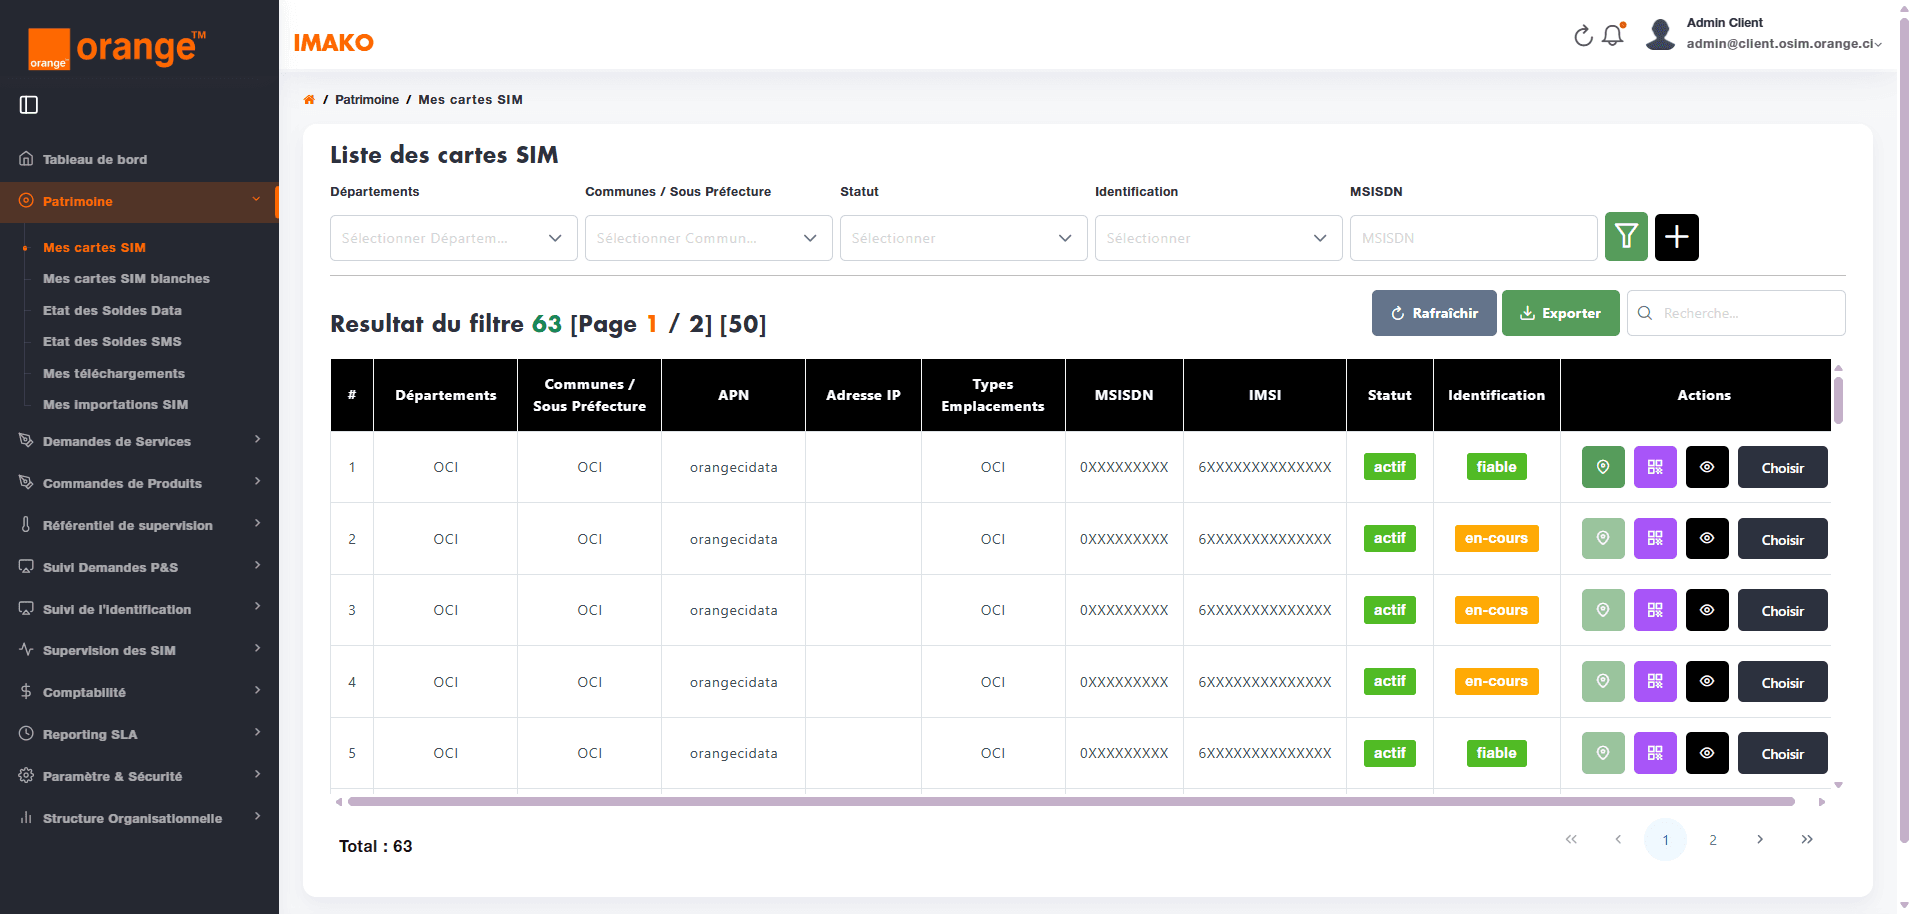Screen dimensions: 1912x914
Task: Open location for SIM row 4
Action: [x=1603, y=682]
